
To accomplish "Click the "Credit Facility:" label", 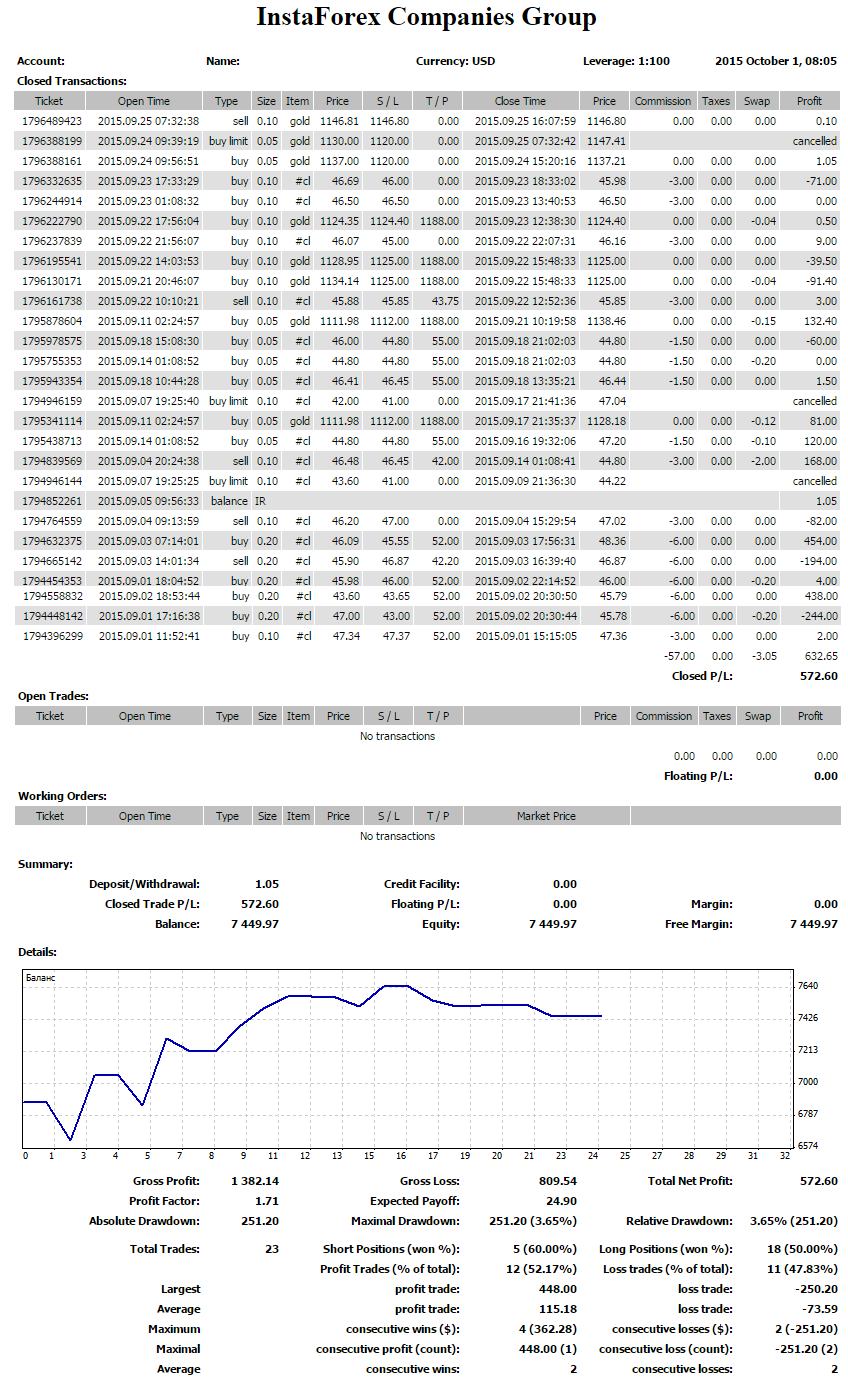I will [422, 884].
